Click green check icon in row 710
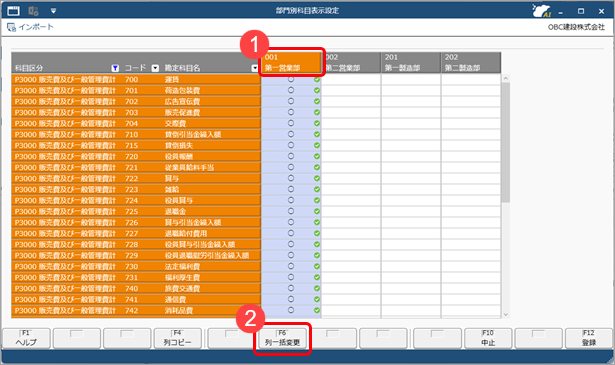Image resolution: width=615 pixels, height=365 pixels. (317, 134)
